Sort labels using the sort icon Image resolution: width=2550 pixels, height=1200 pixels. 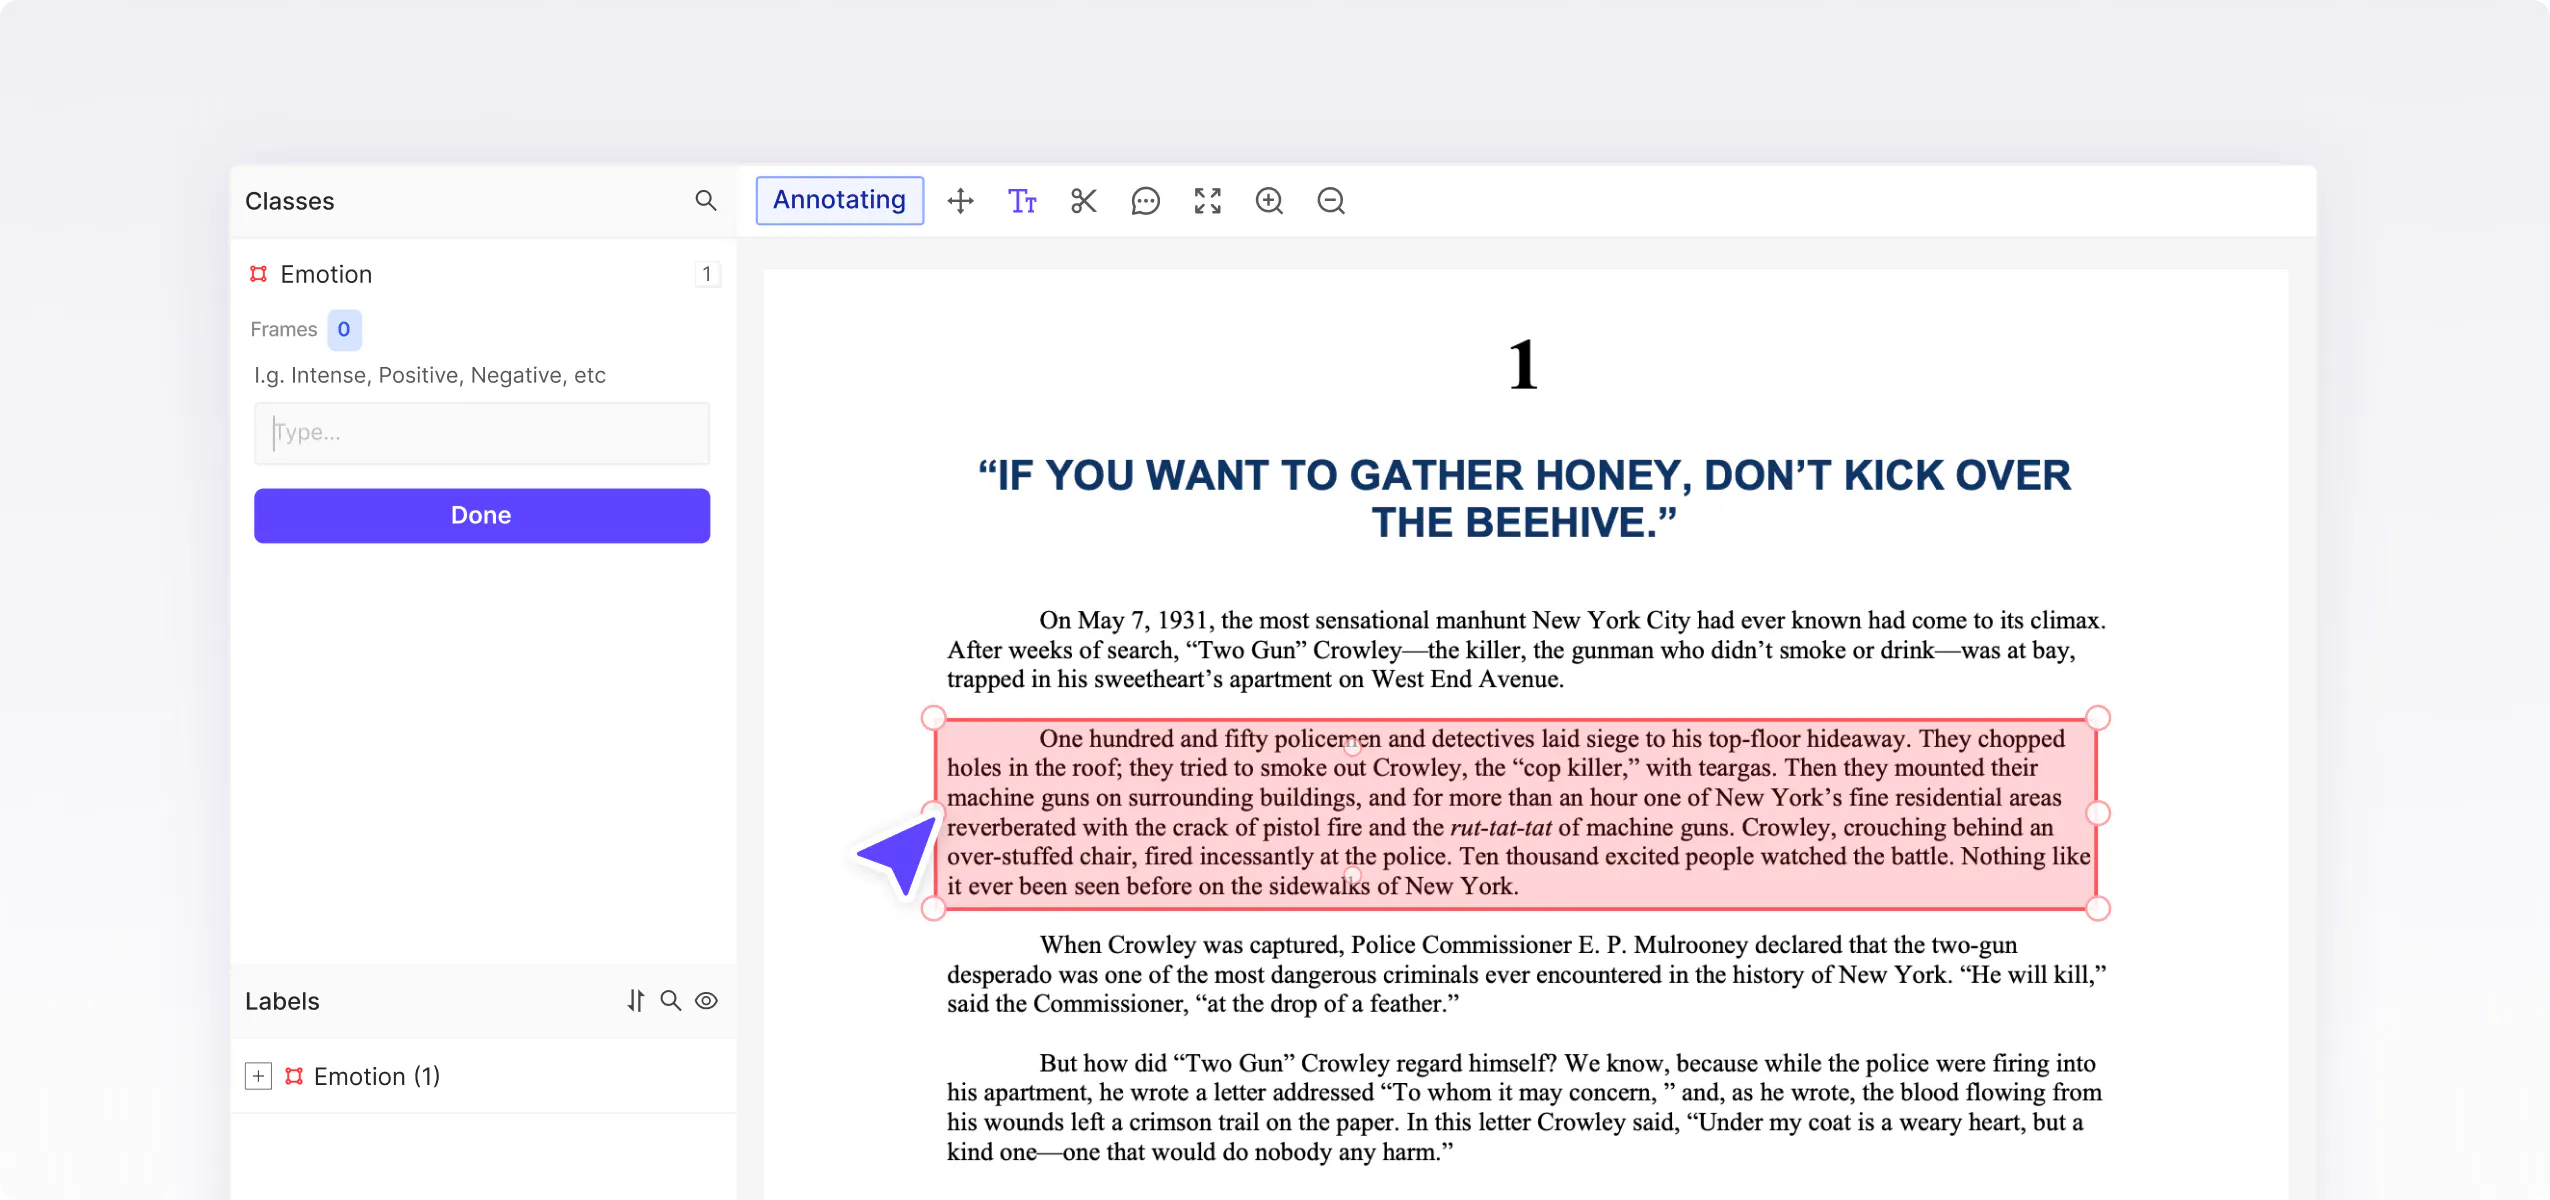636,1001
